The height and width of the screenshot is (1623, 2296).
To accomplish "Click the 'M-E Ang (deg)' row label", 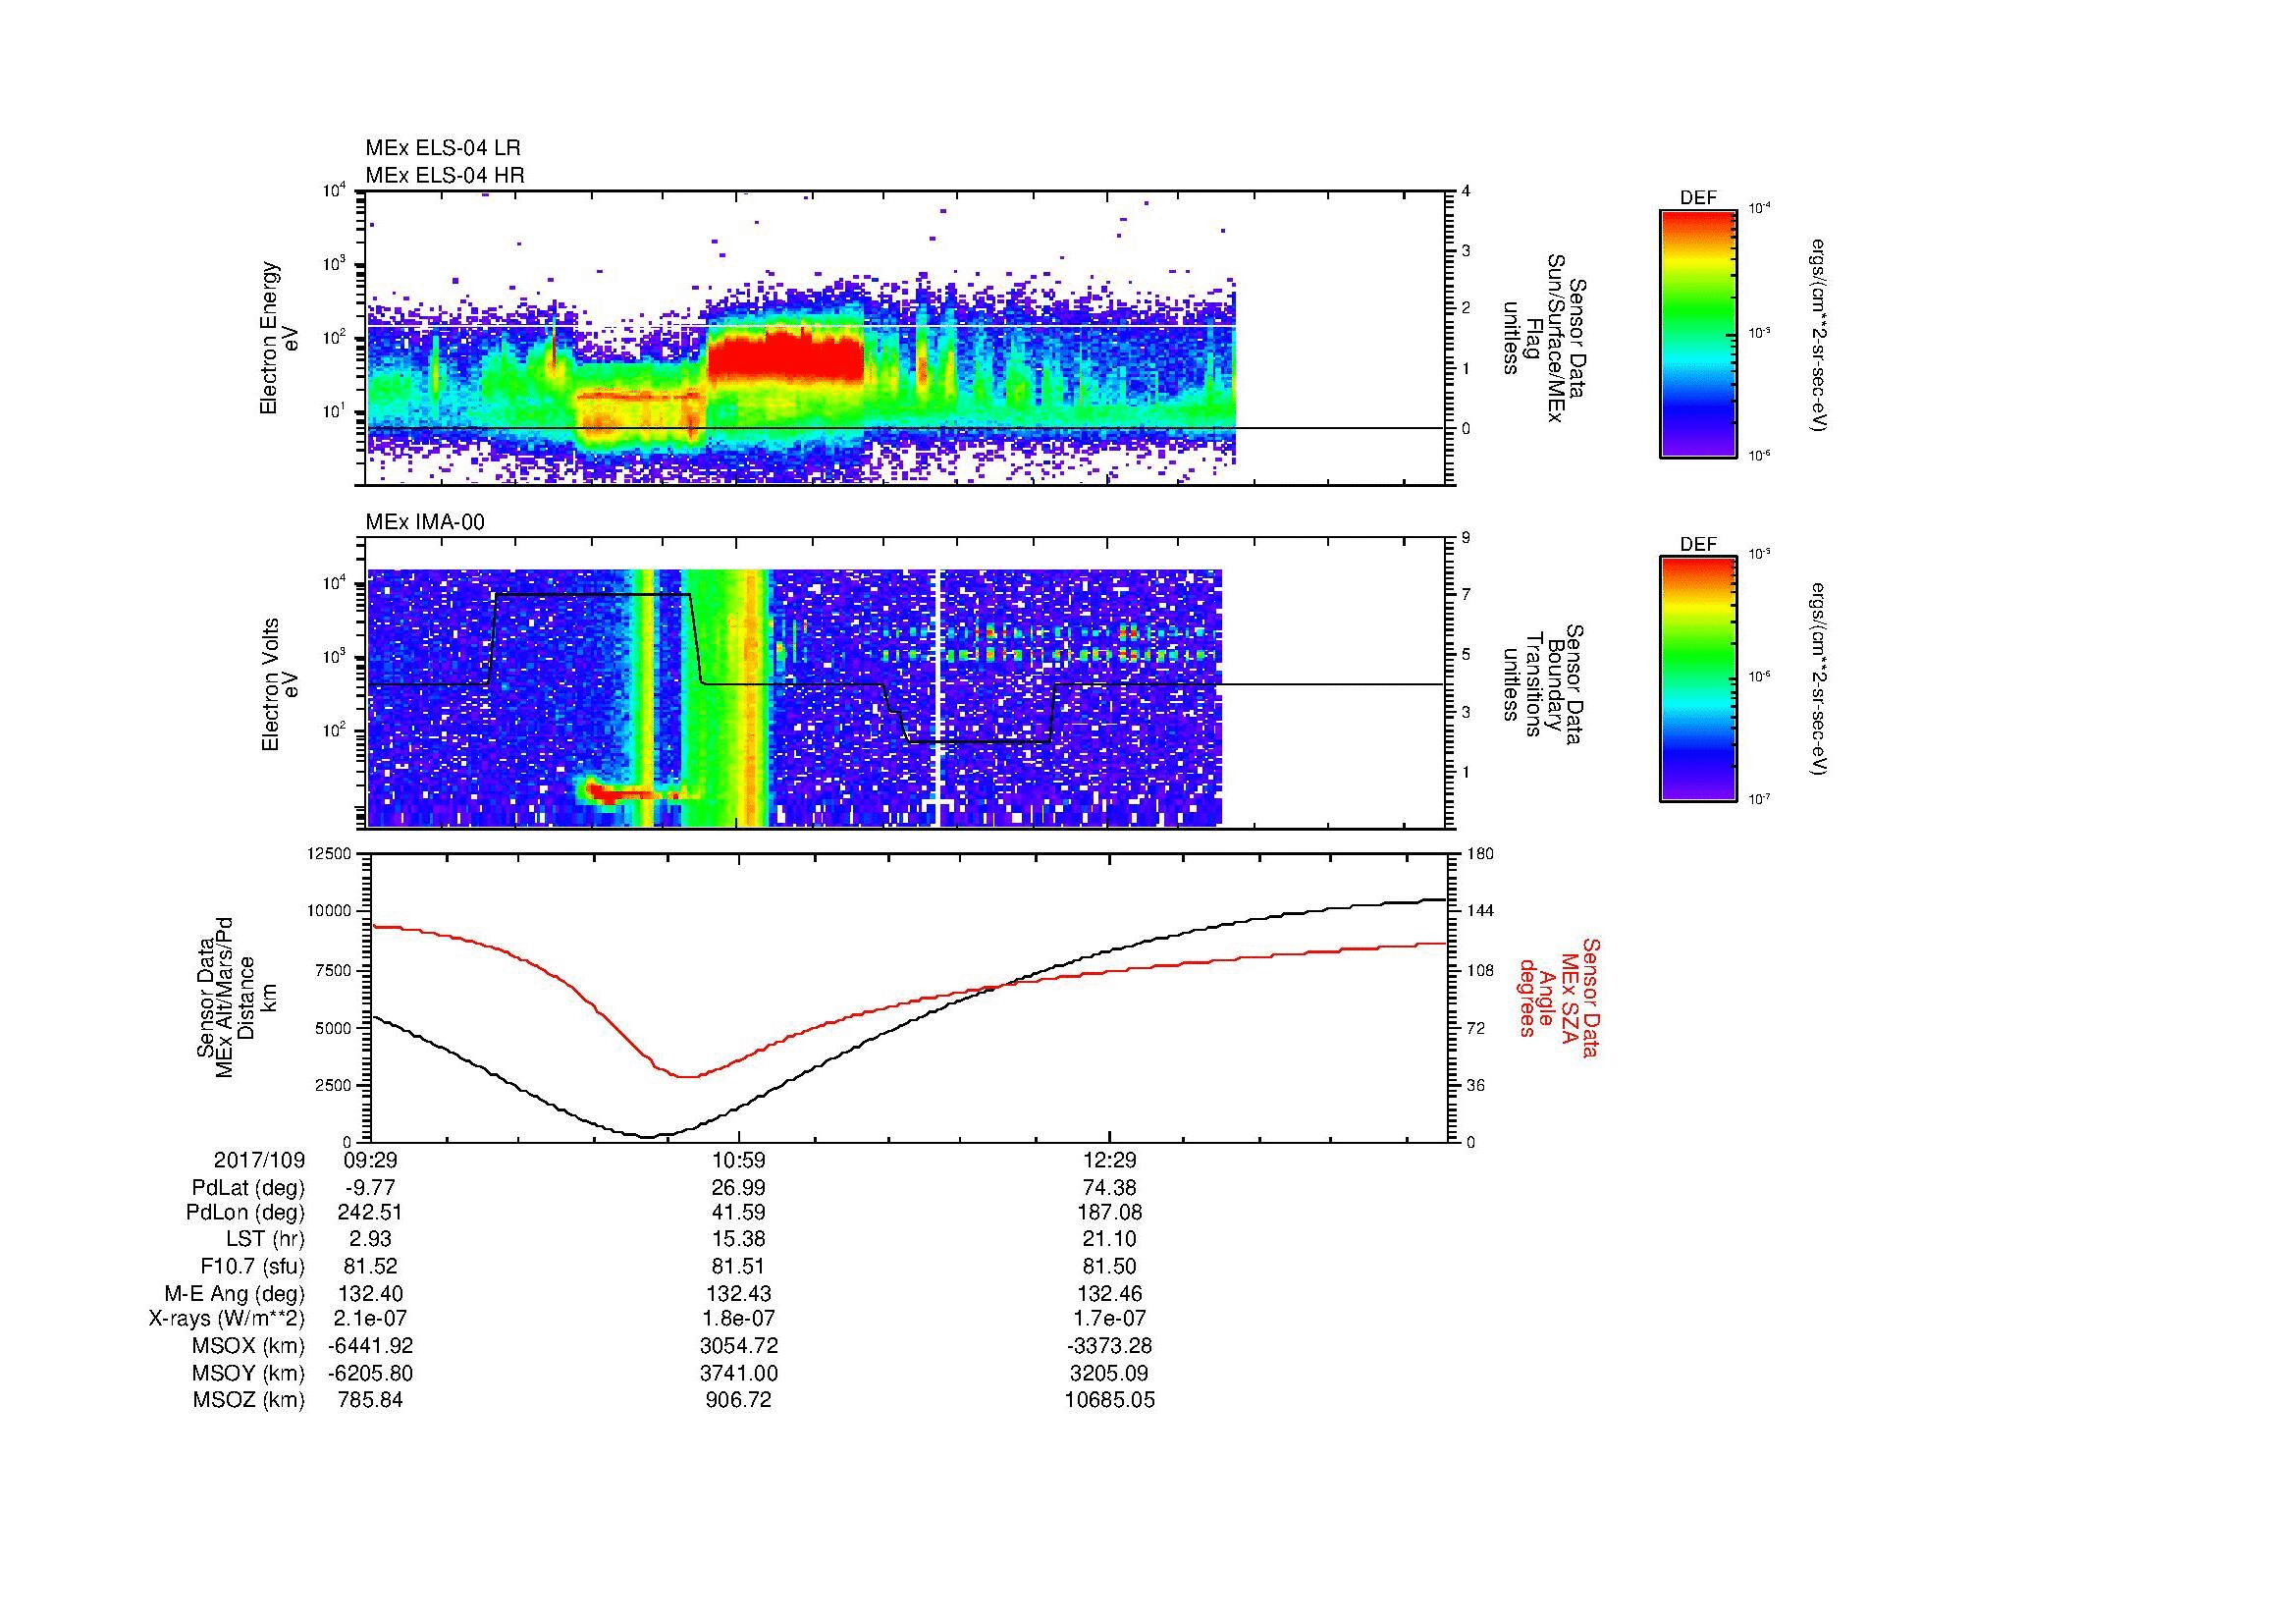I will tap(235, 1293).
